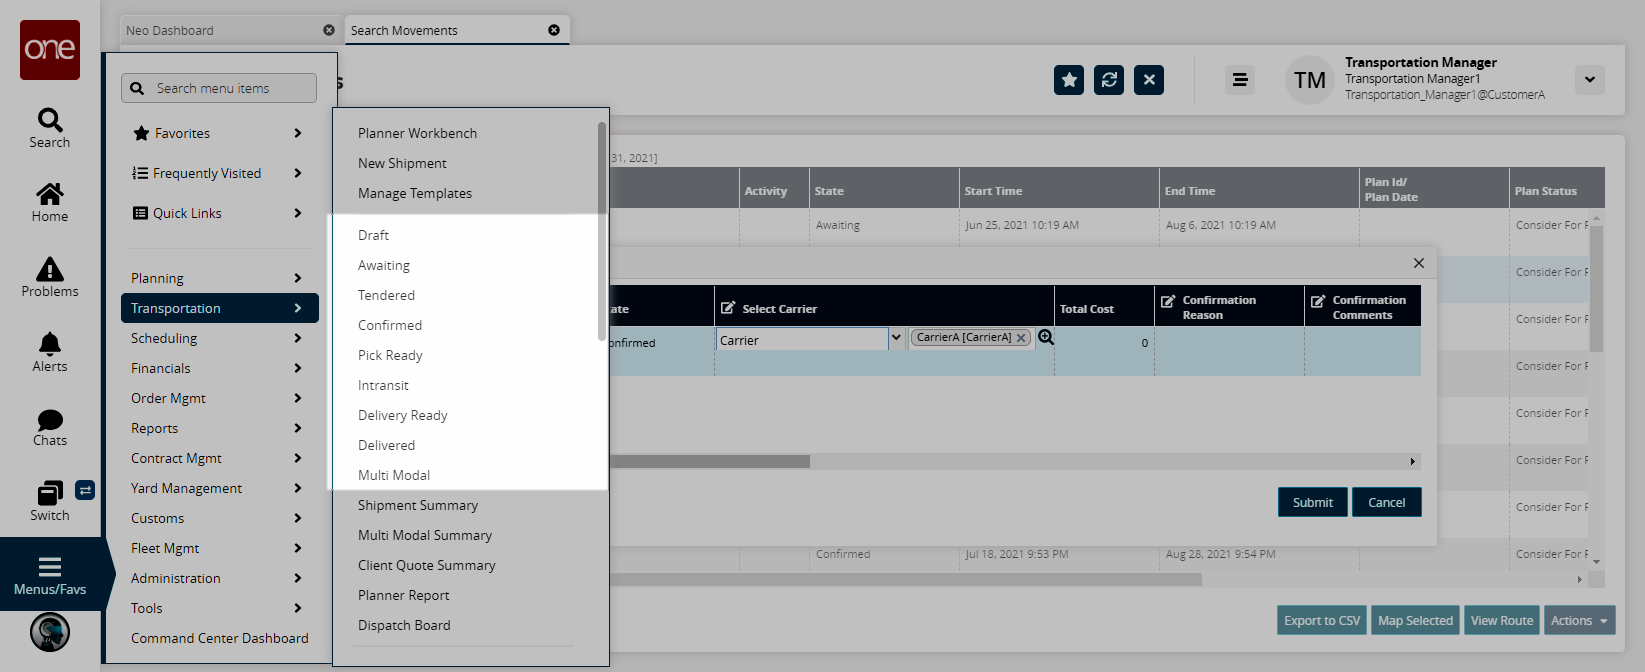The image size is (1645, 672).
Task: Select Confirmed shipments submenu item
Action: [x=390, y=325]
